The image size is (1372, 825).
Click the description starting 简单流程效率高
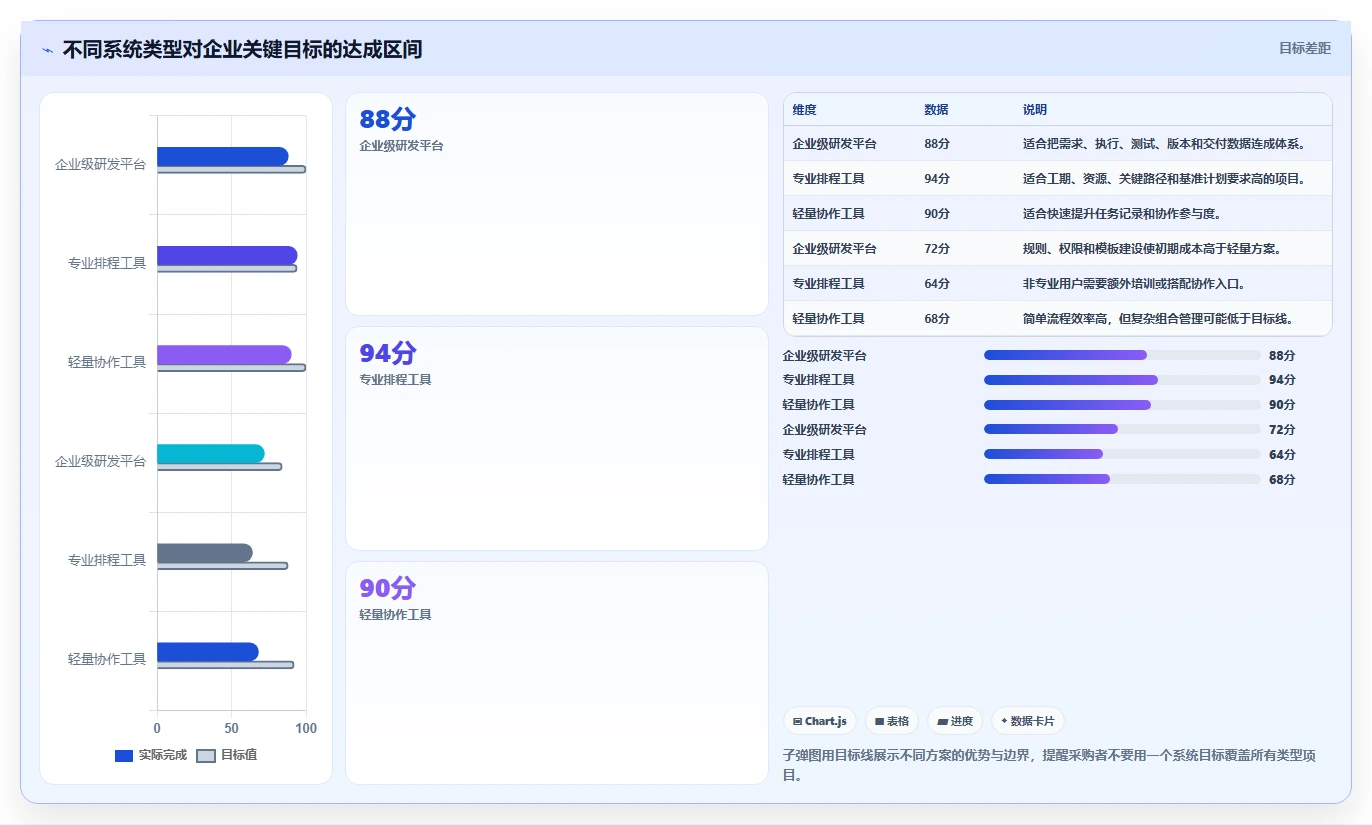pos(1158,318)
